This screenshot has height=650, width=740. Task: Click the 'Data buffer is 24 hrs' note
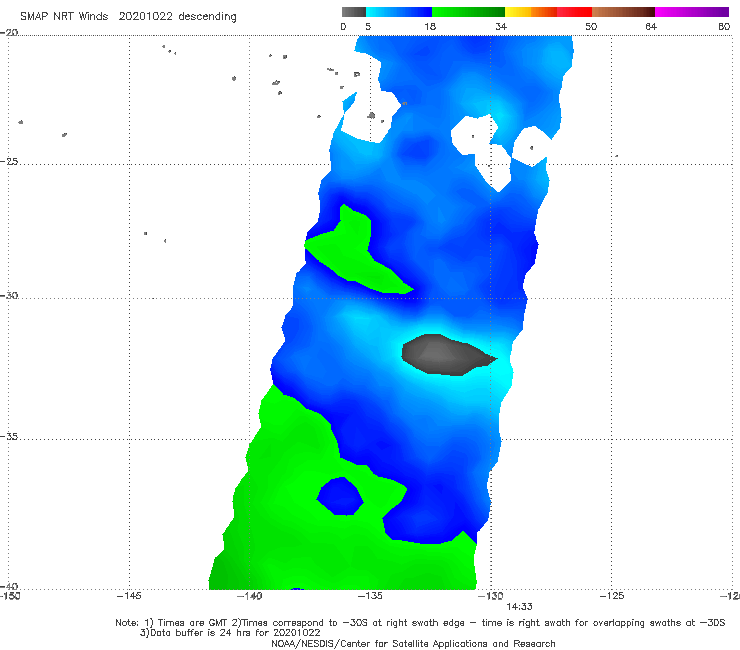point(230,633)
